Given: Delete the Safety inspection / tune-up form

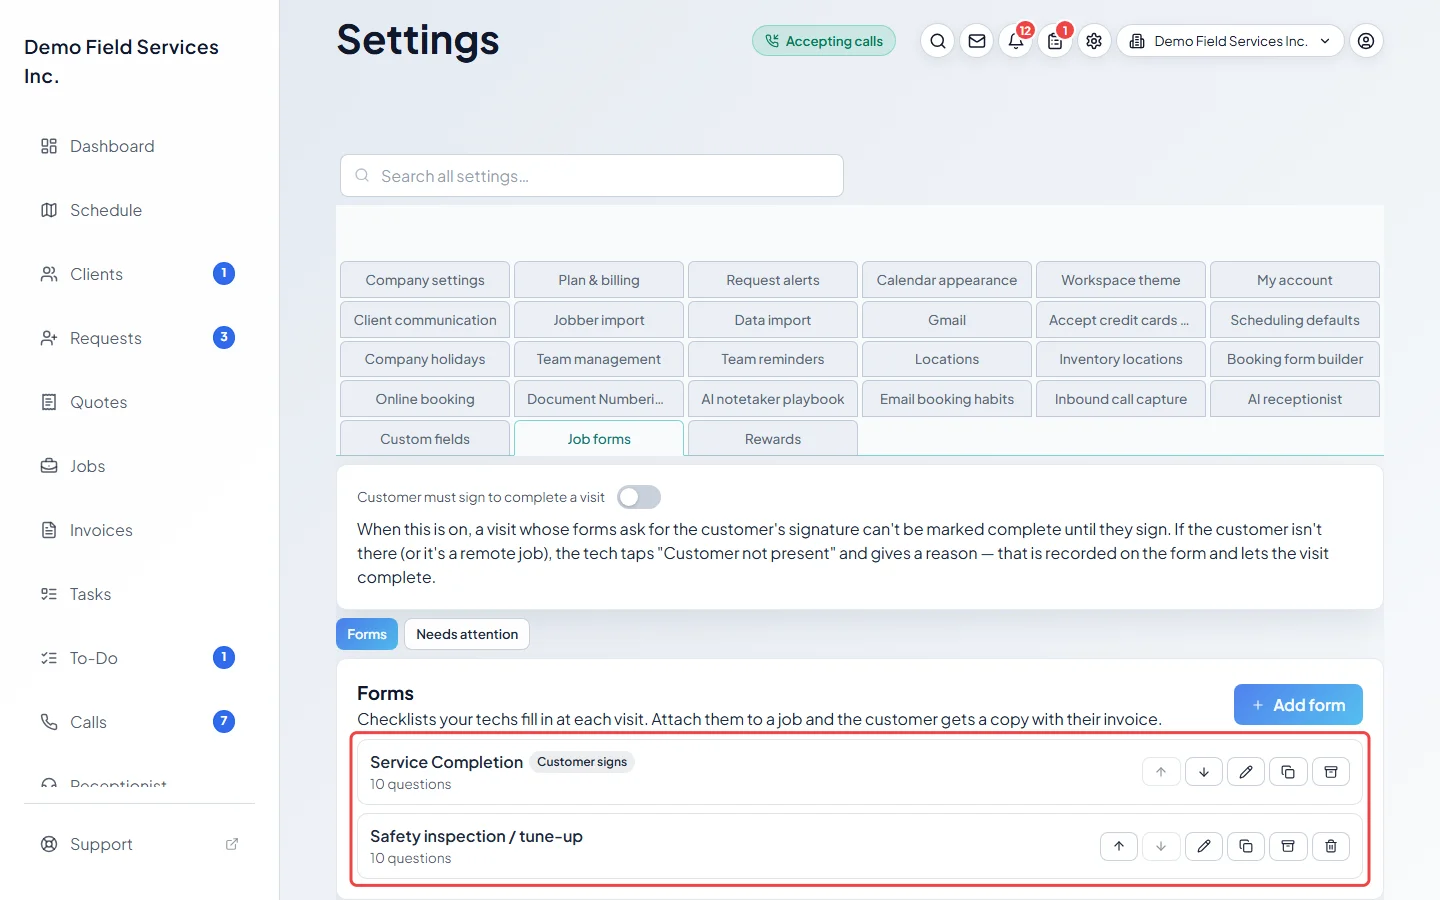Looking at the screenshot, I should 1331,846.
